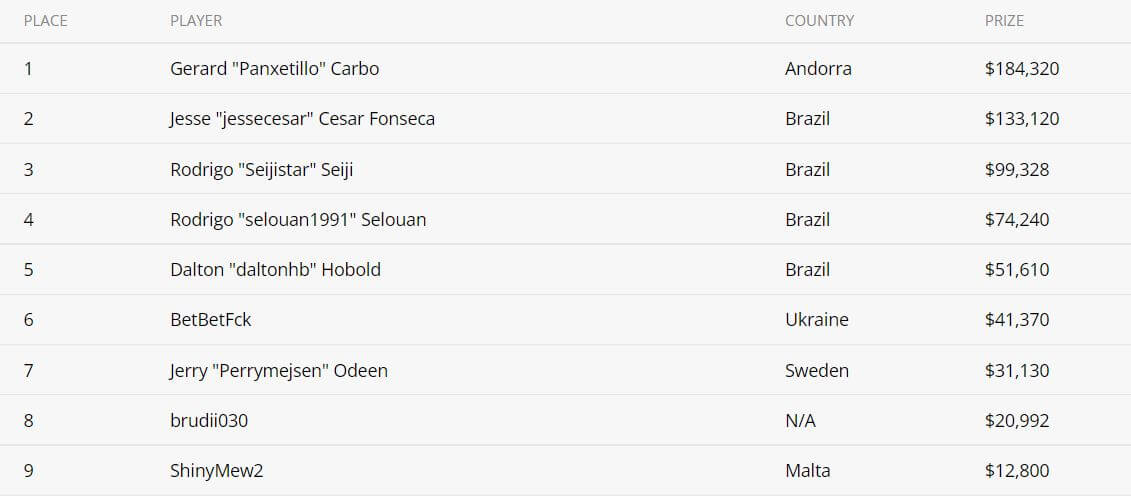Click the Ukraine country cell
1131x496 pixels.
coord(816,320)
